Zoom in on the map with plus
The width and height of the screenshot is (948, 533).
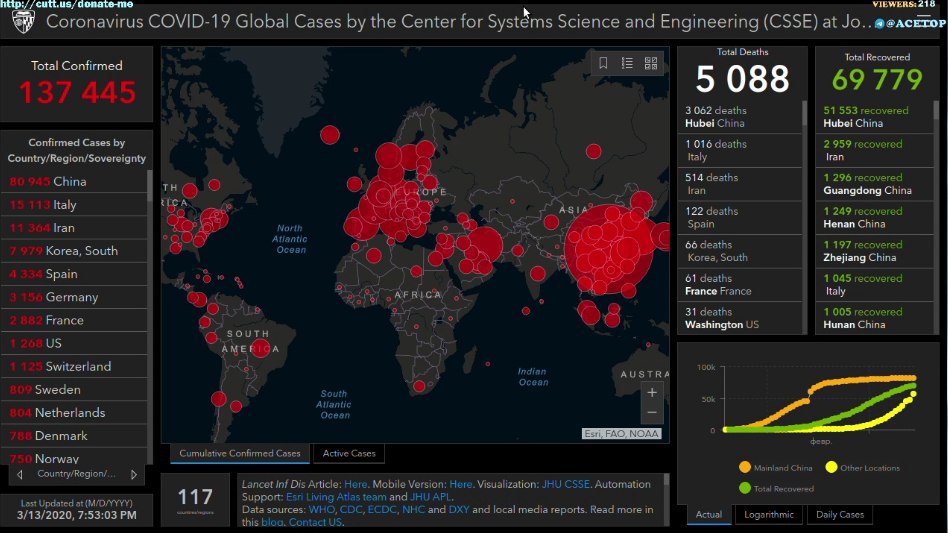[652, 392]
